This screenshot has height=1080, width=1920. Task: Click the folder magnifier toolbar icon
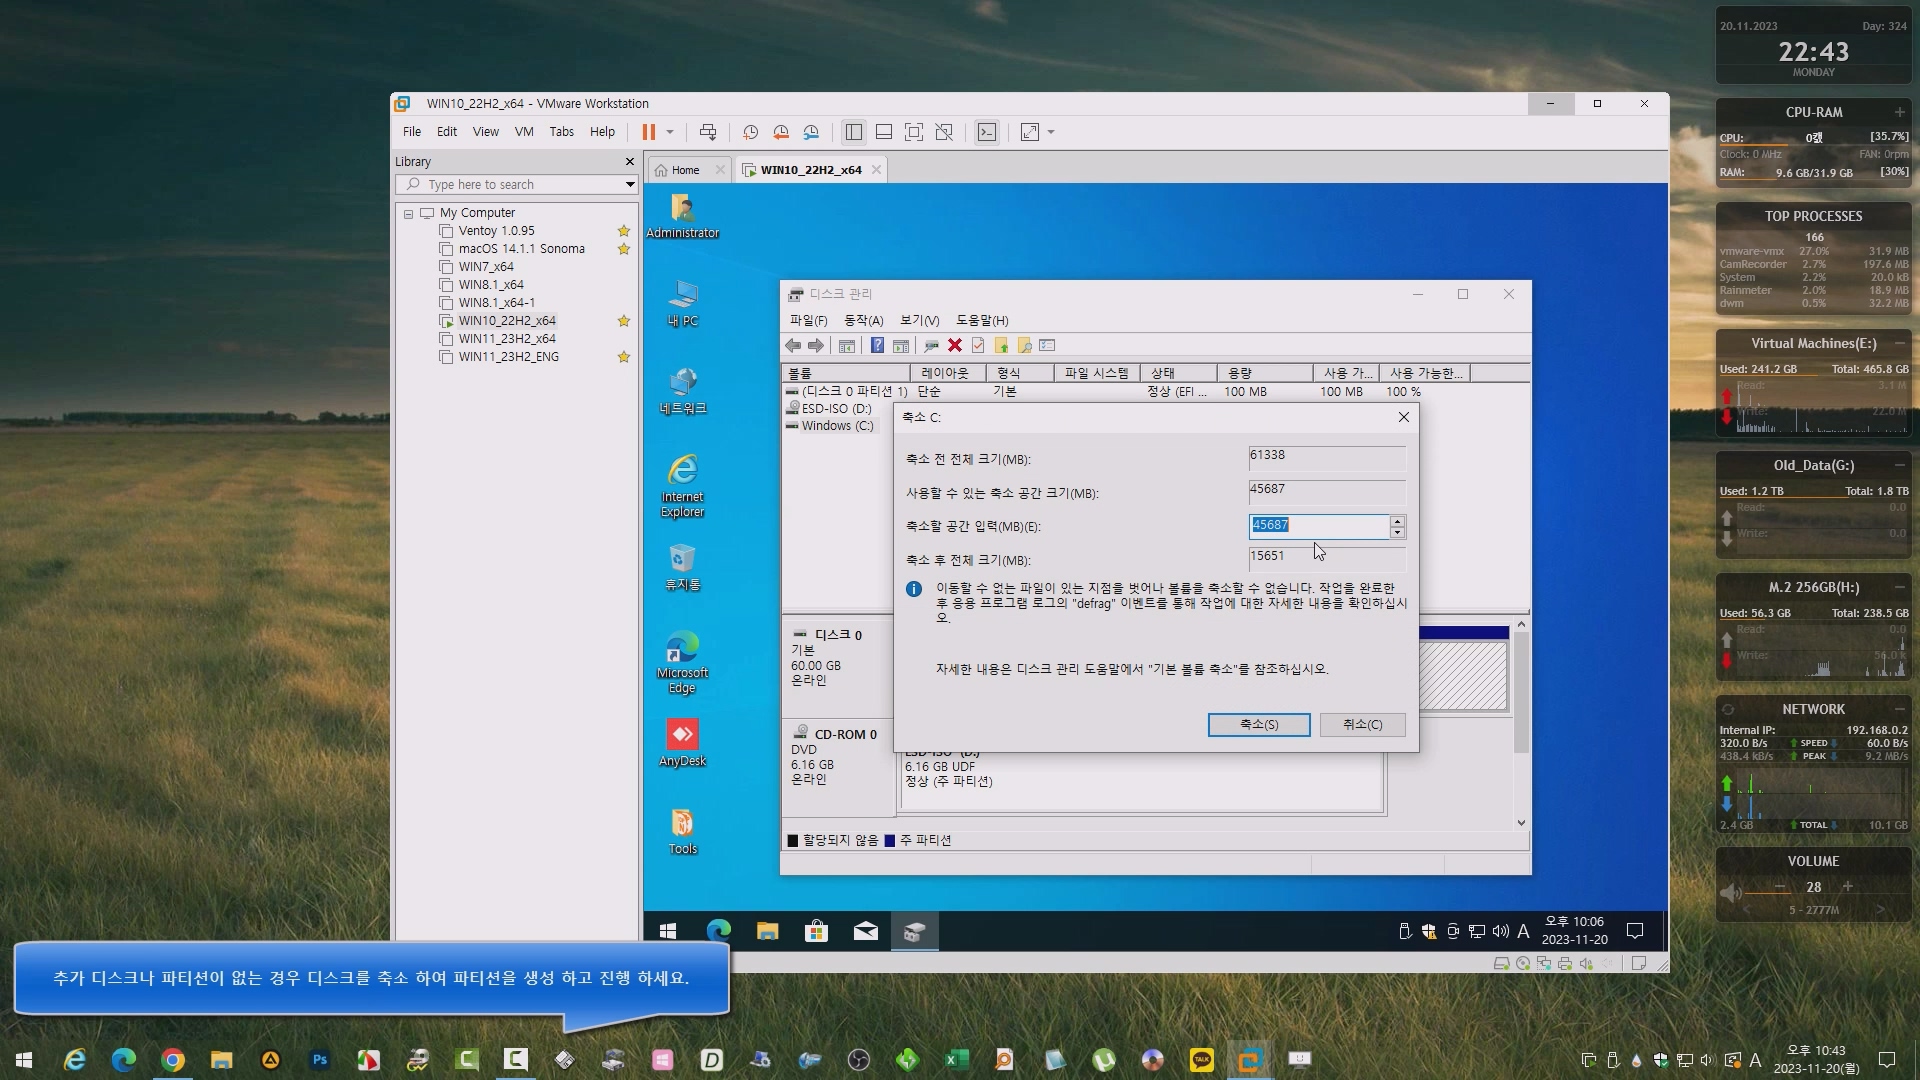point(1024,345)
